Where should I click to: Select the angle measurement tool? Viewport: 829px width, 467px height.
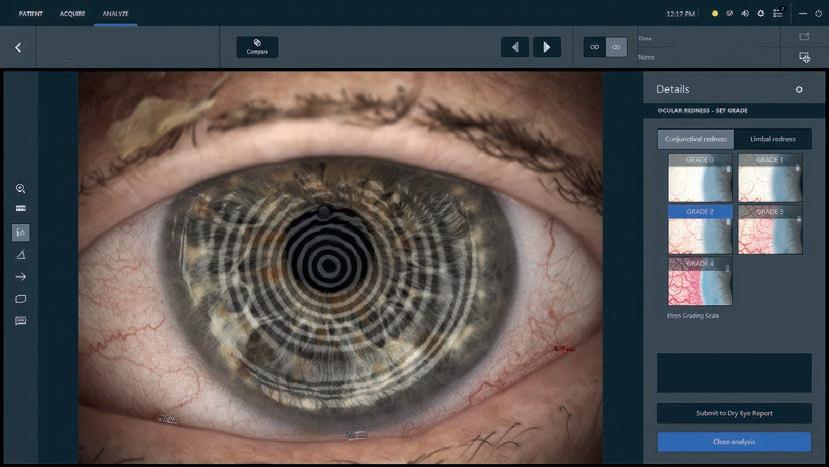pyautogui.click(x=21, y=255)
